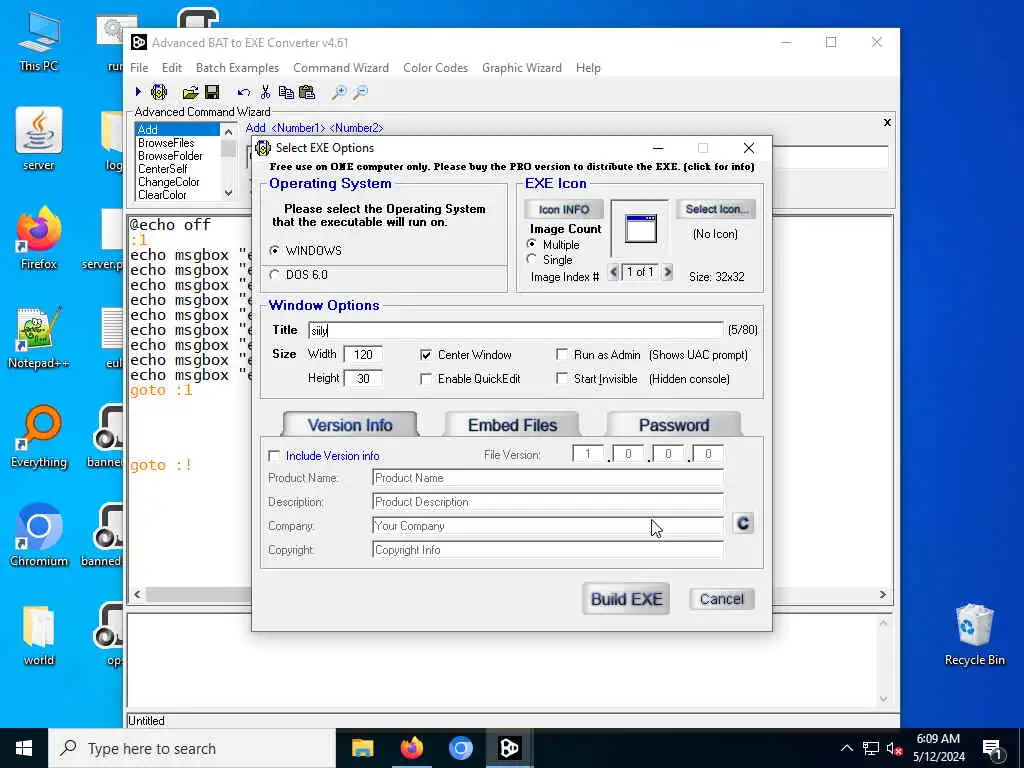The image size is (1024, 768).
Task: Show hidden tray icons chevron
Action: 846,748
